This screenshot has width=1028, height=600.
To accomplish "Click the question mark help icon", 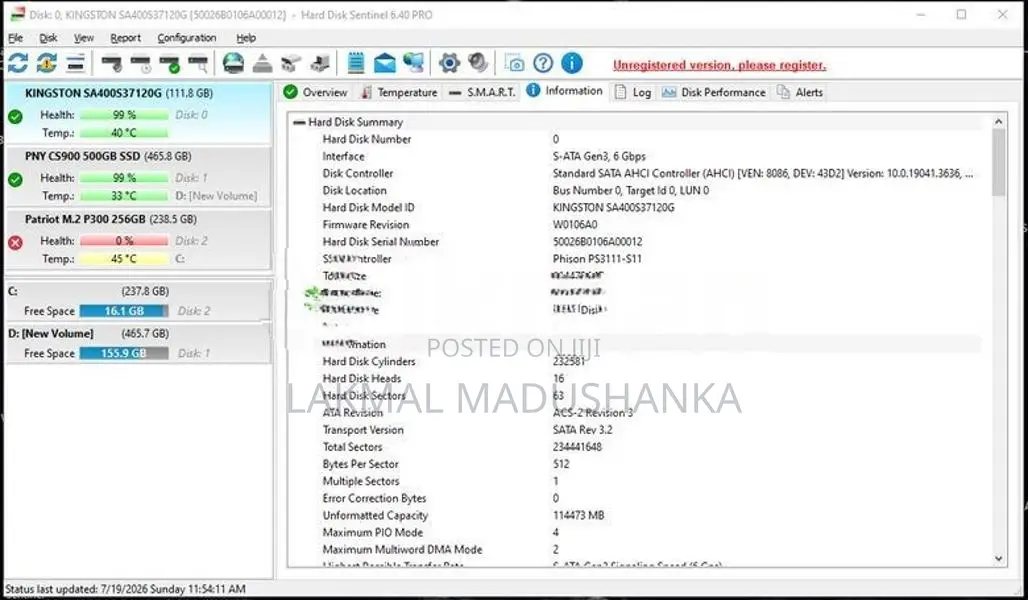I will (x=543, y=63).
